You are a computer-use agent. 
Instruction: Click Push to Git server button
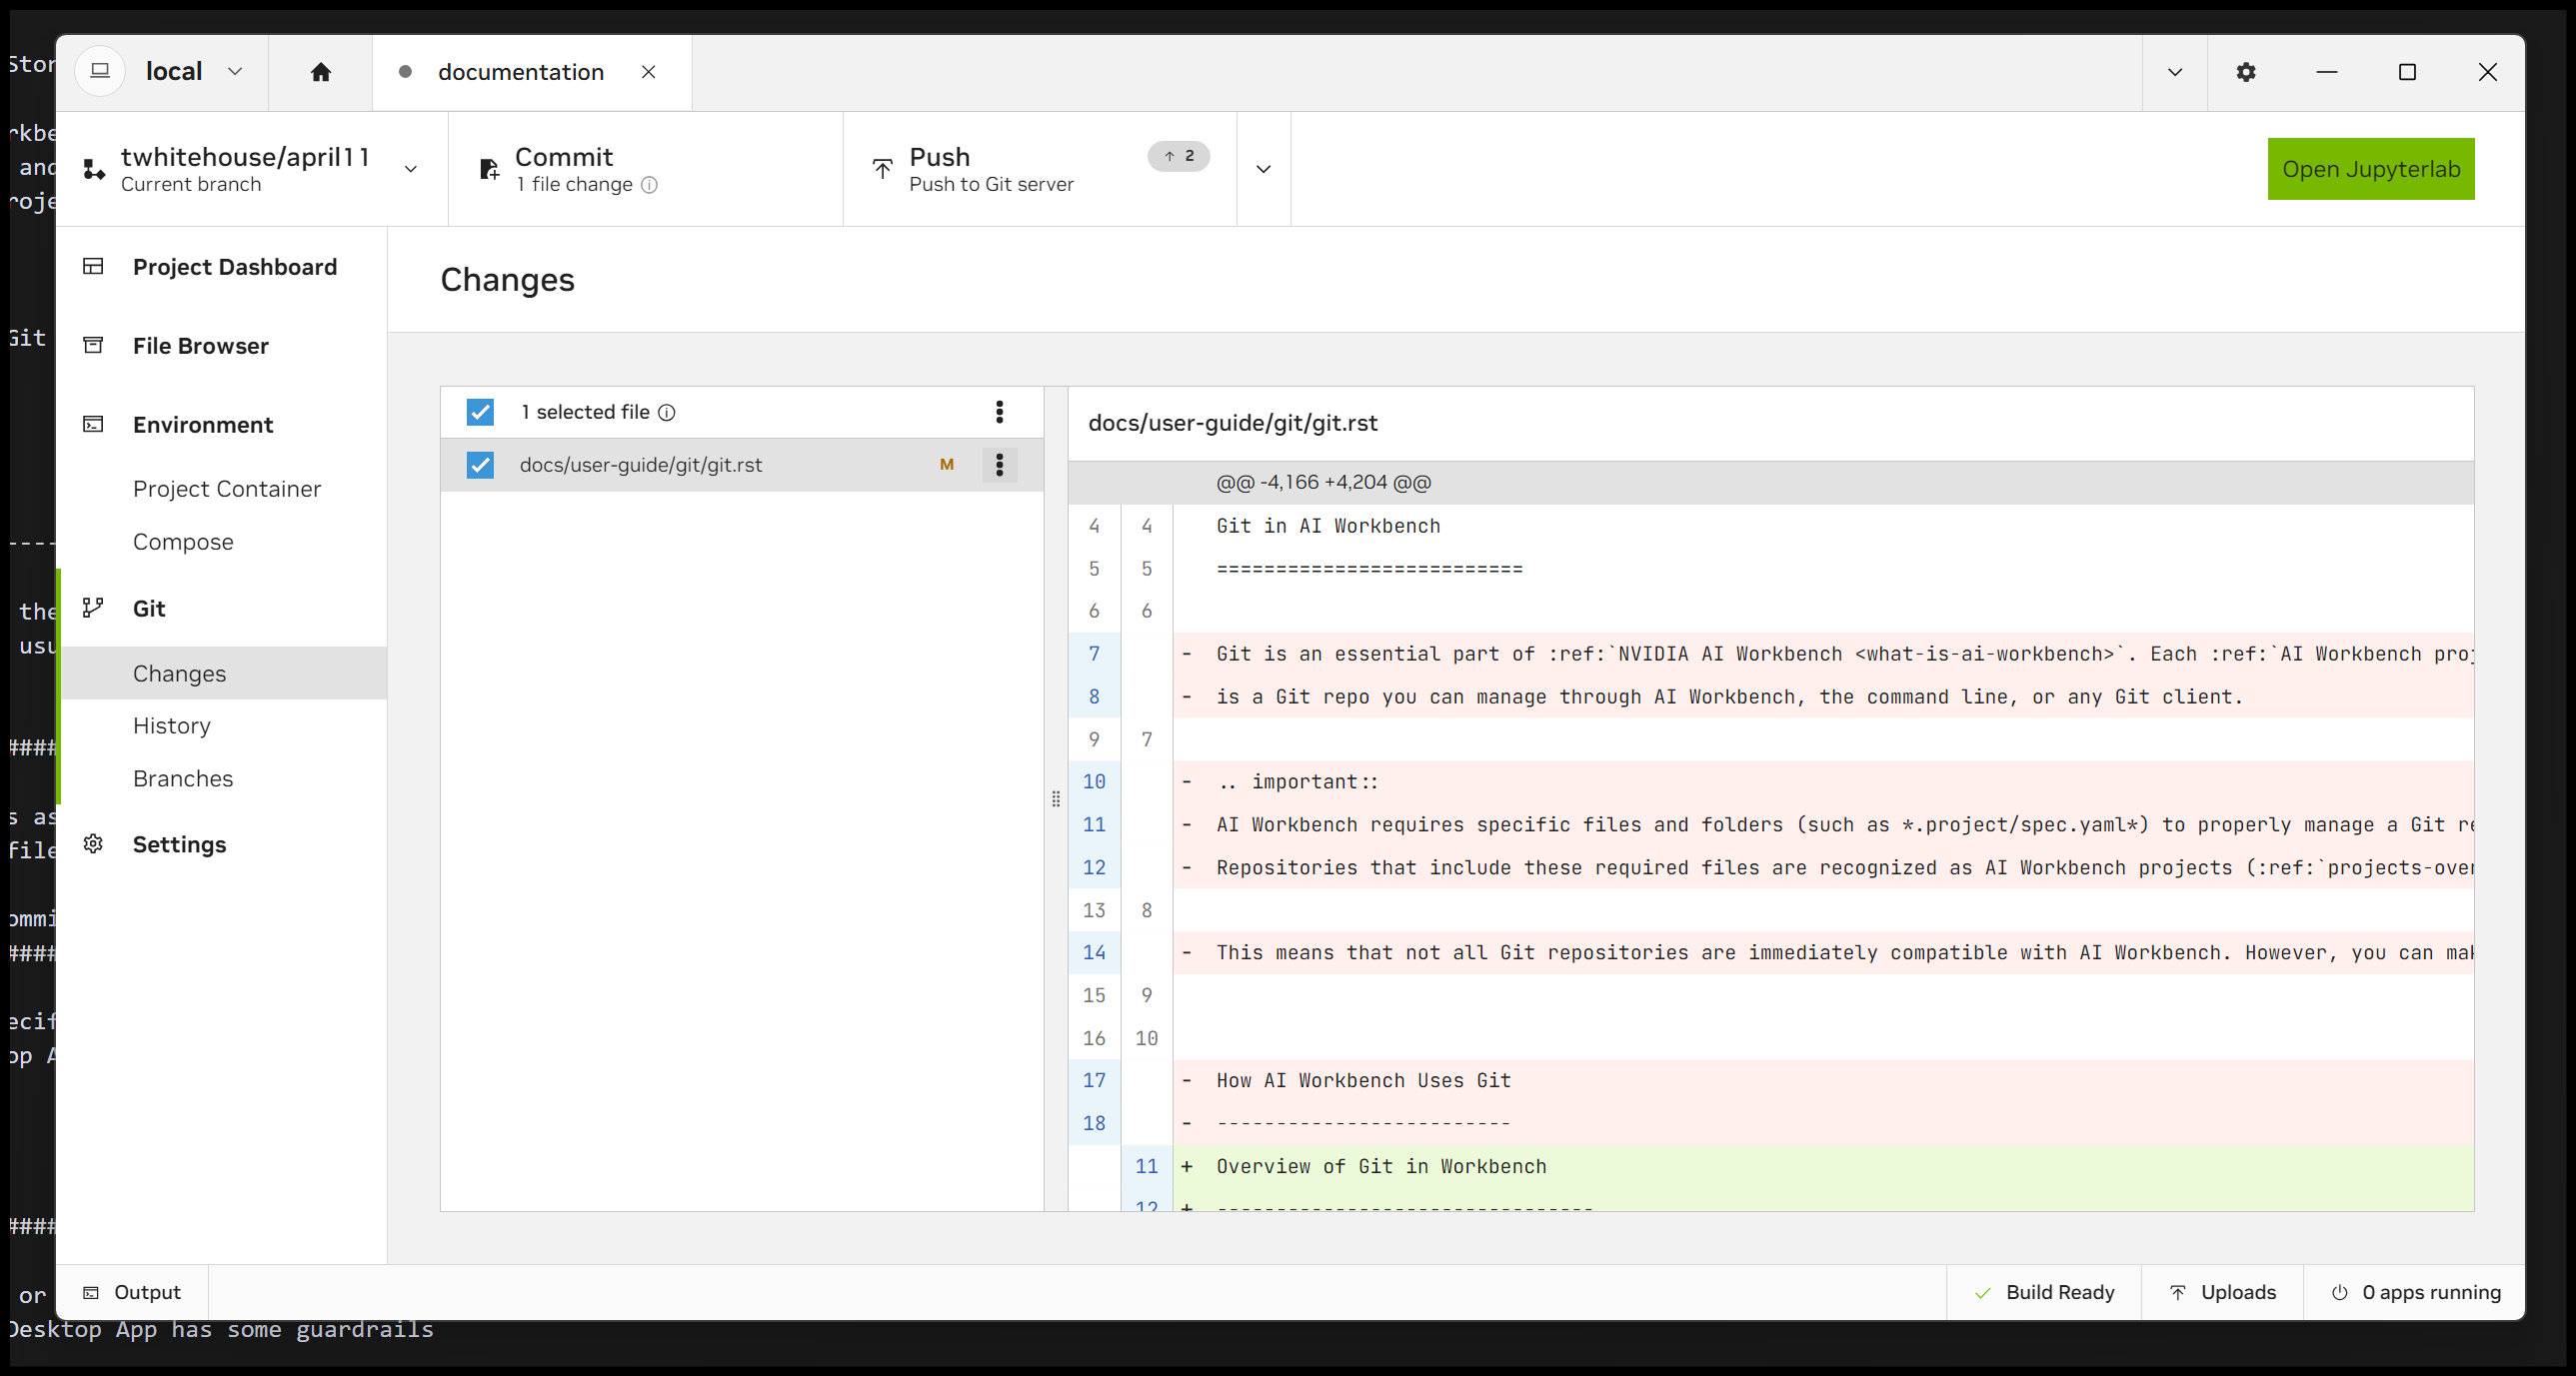[1040, 169]
